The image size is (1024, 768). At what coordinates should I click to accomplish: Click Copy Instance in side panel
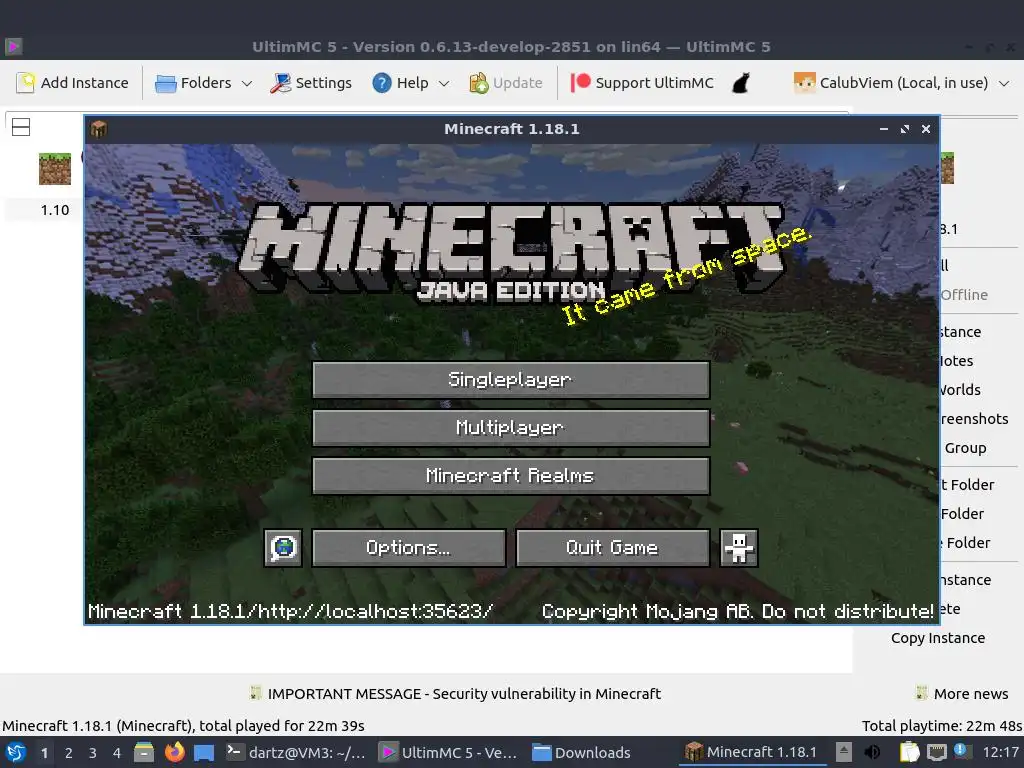pyautogui.click(x=938, y=638)
